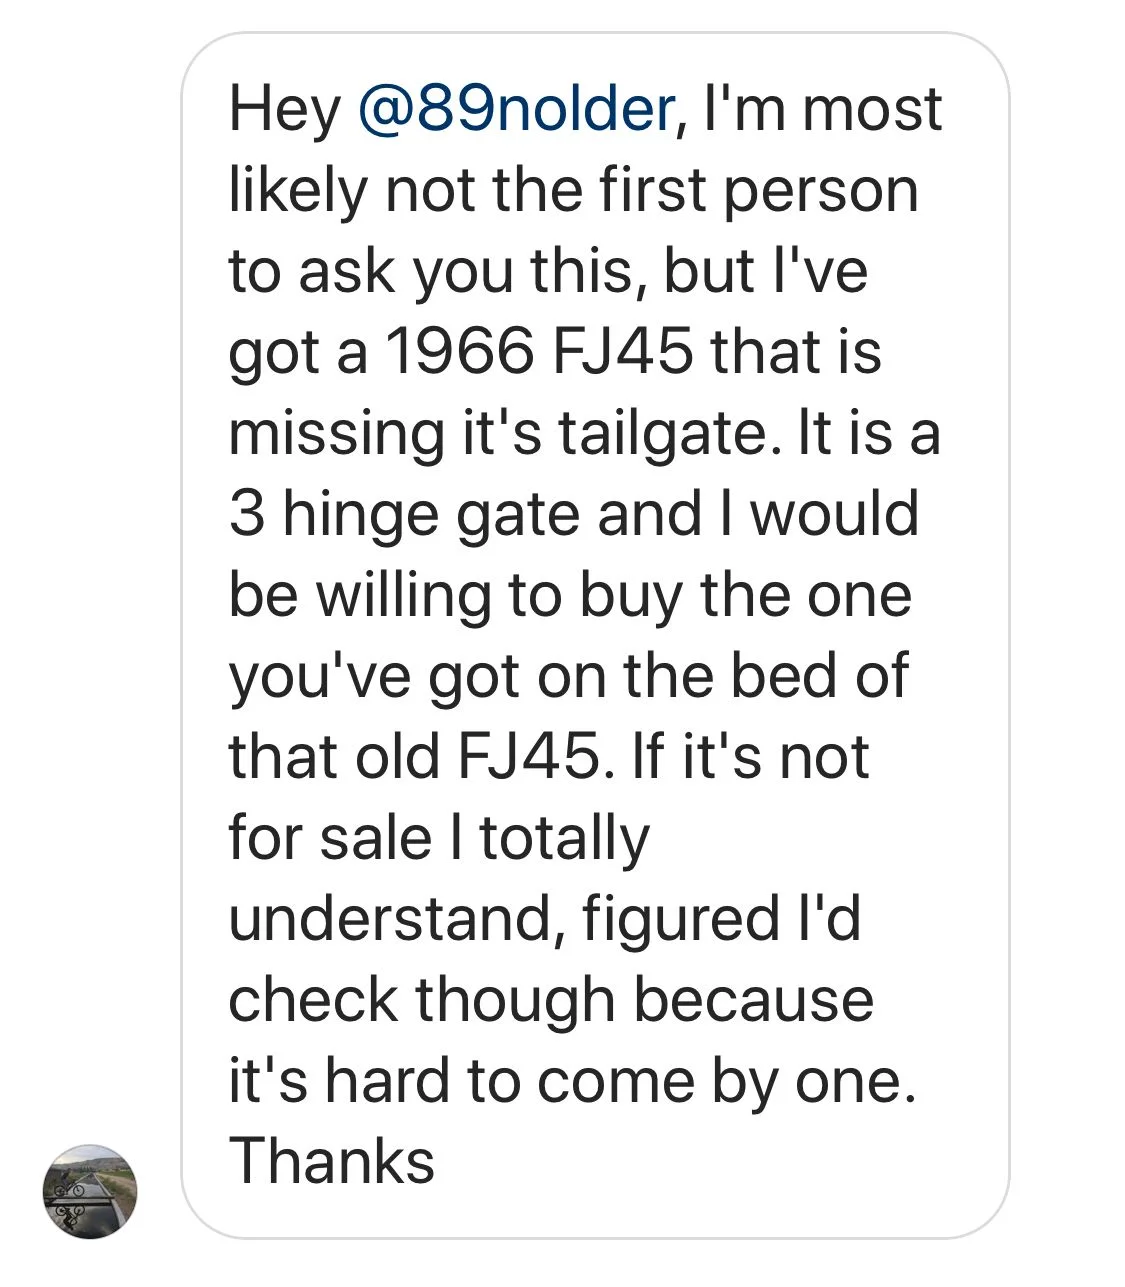Click "likely not the first person" line

[x=573, y=191]
